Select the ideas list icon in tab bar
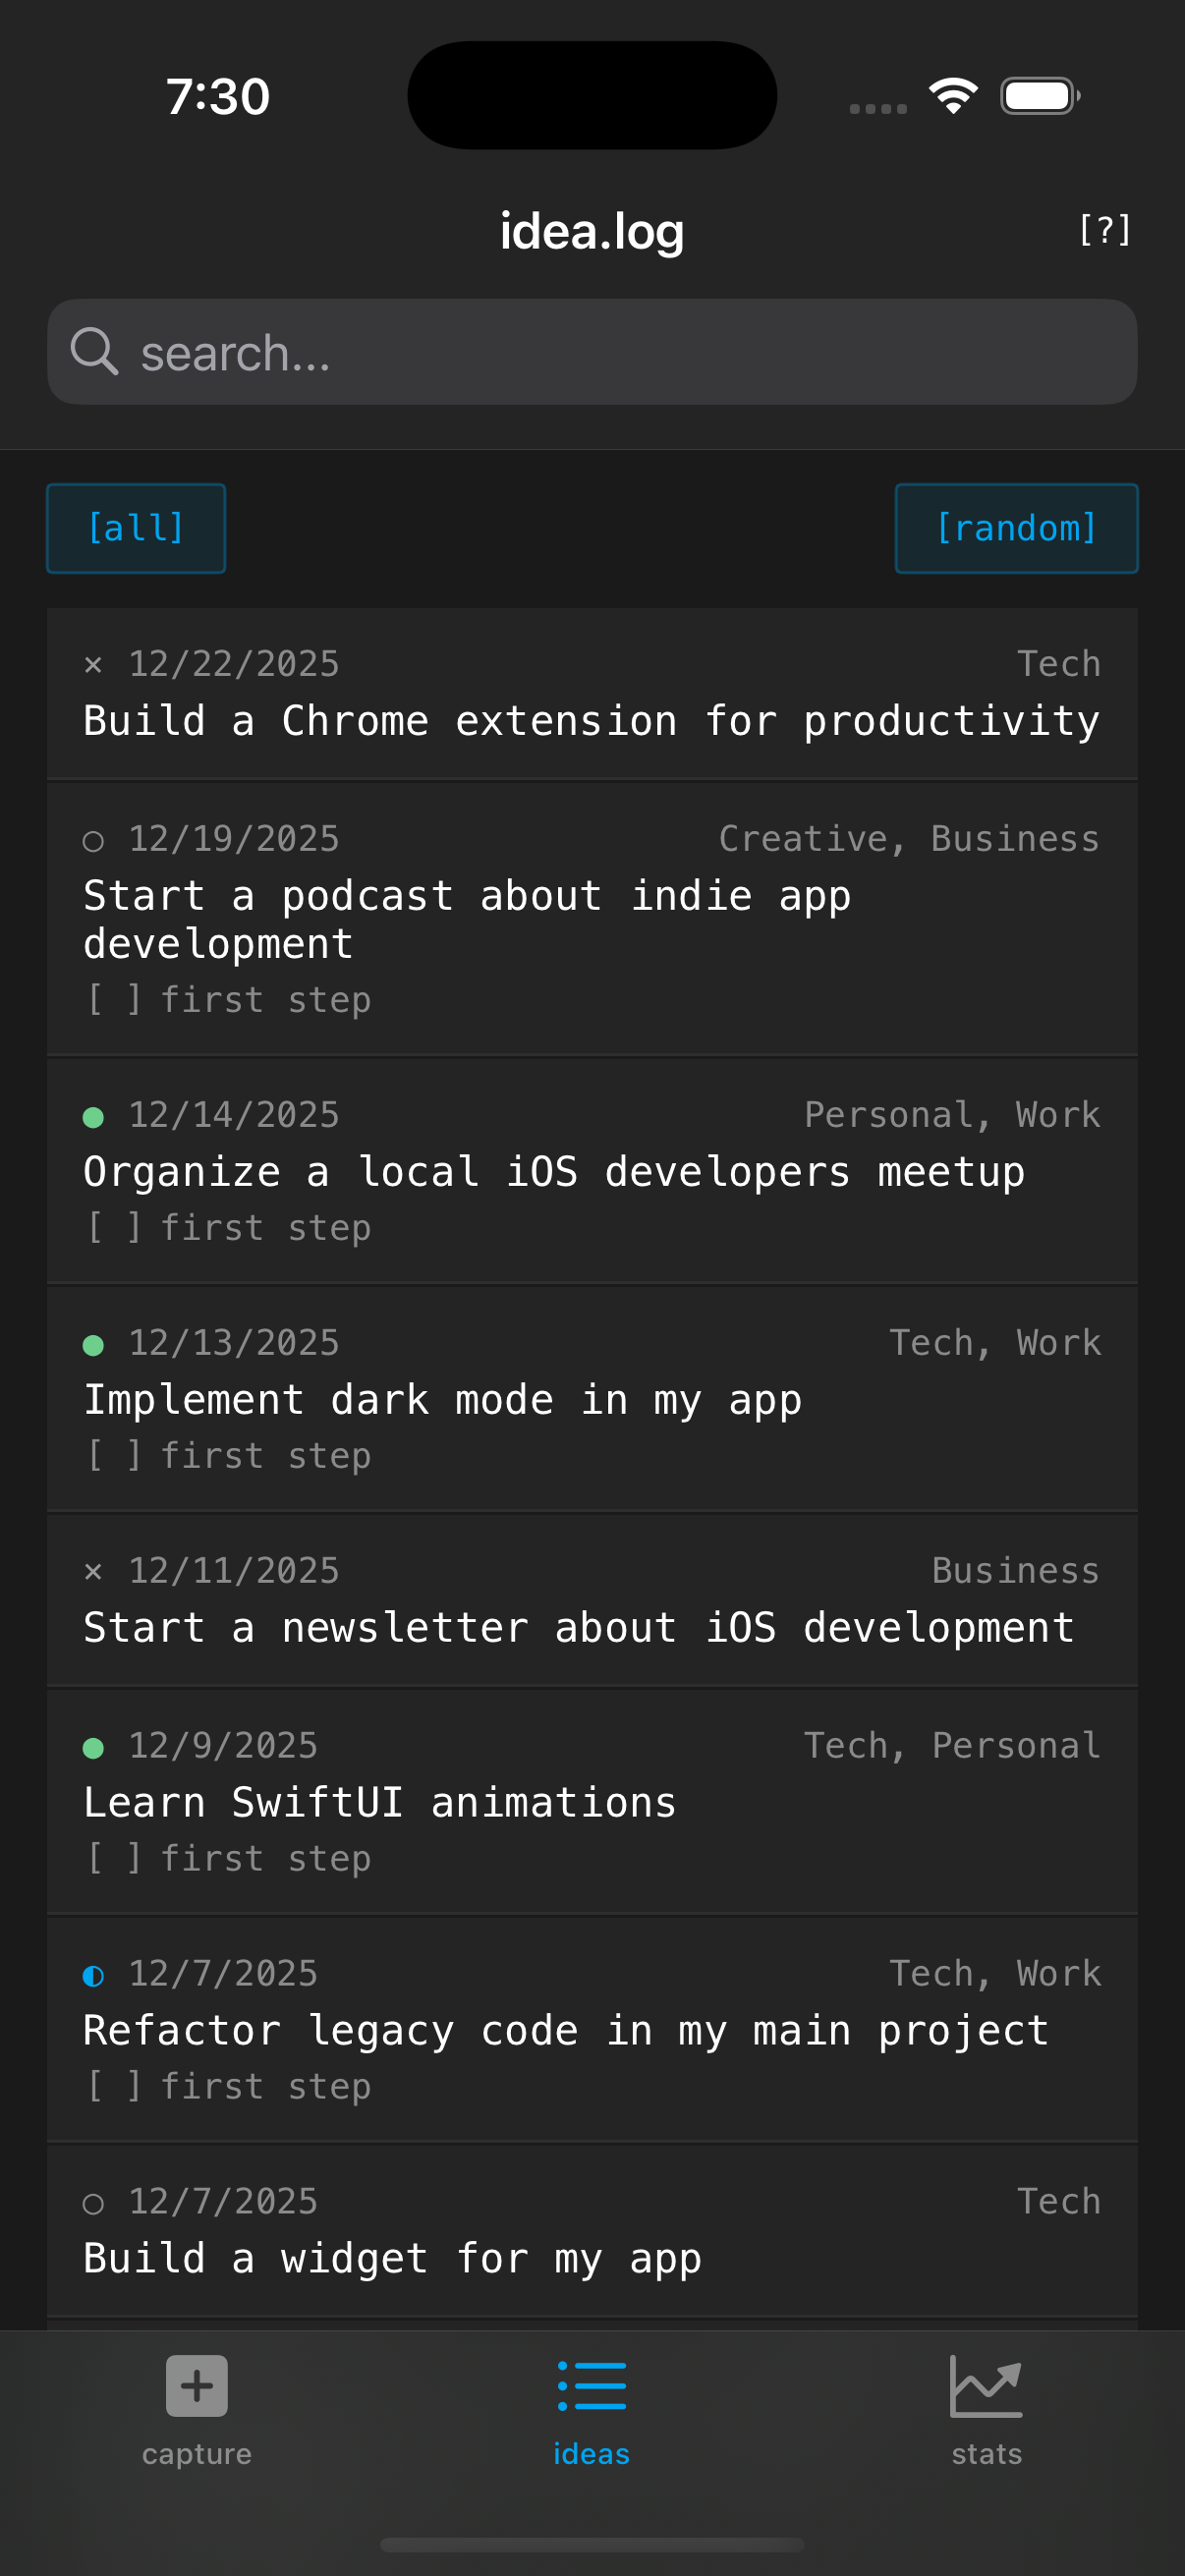This screenshot has width=1185, height=2576. click(591, 2387)
